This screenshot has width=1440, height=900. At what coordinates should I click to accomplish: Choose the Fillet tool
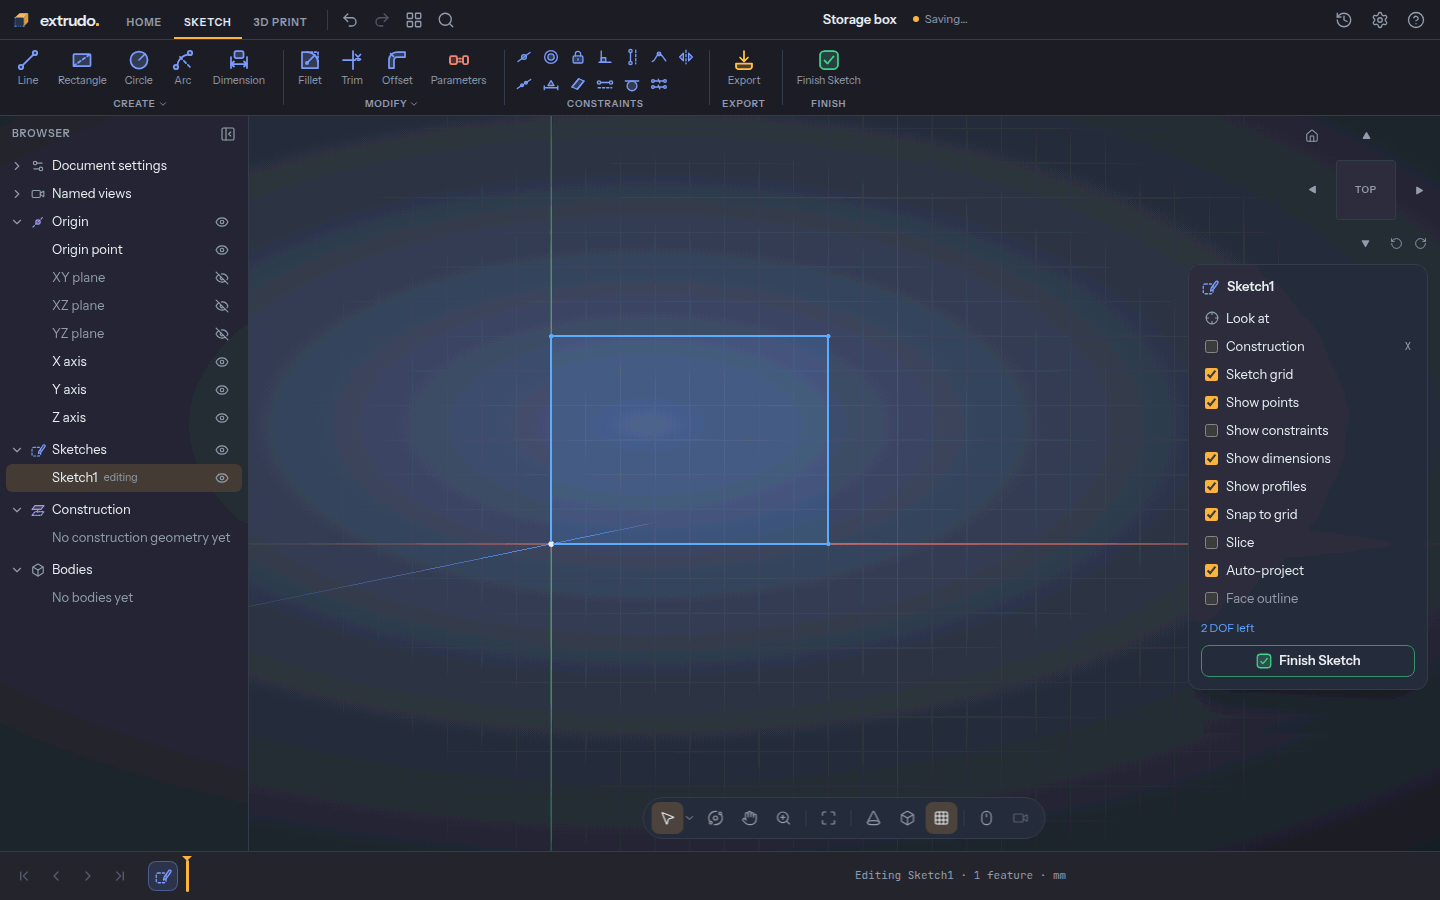click(310, 68)
